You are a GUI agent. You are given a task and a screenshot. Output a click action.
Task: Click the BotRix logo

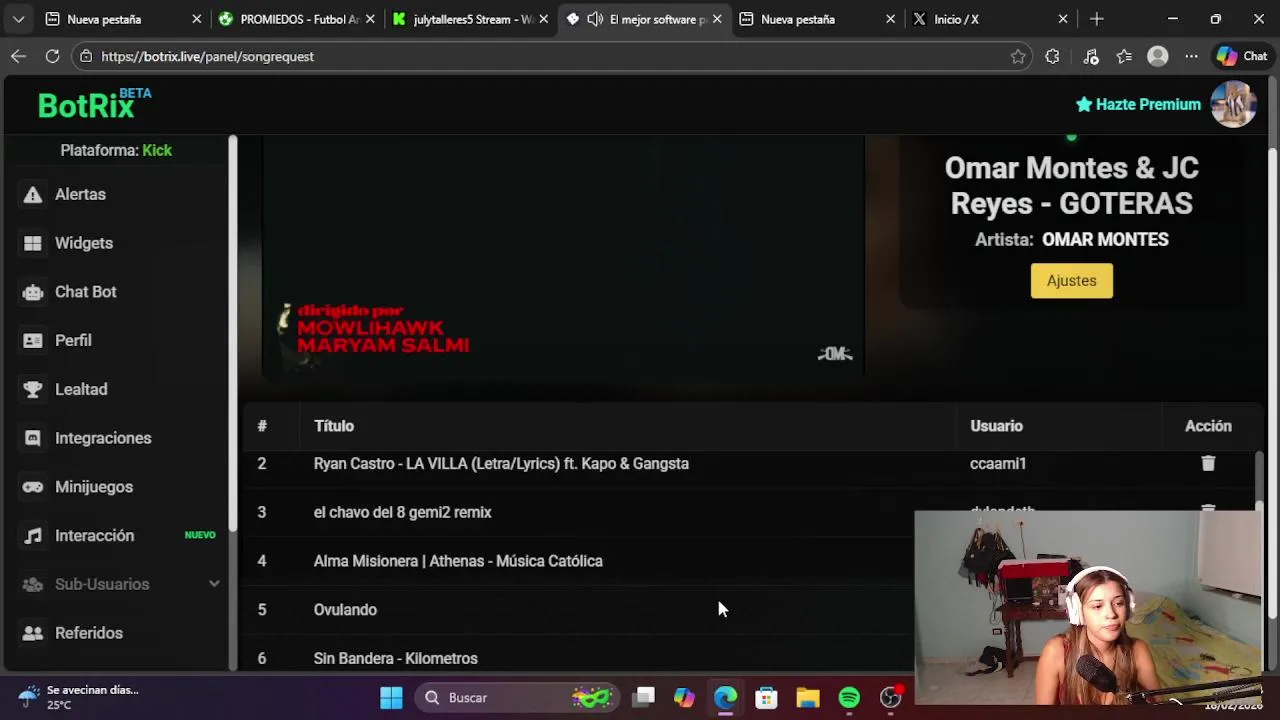pyautogui.click(x=94, y=104)
